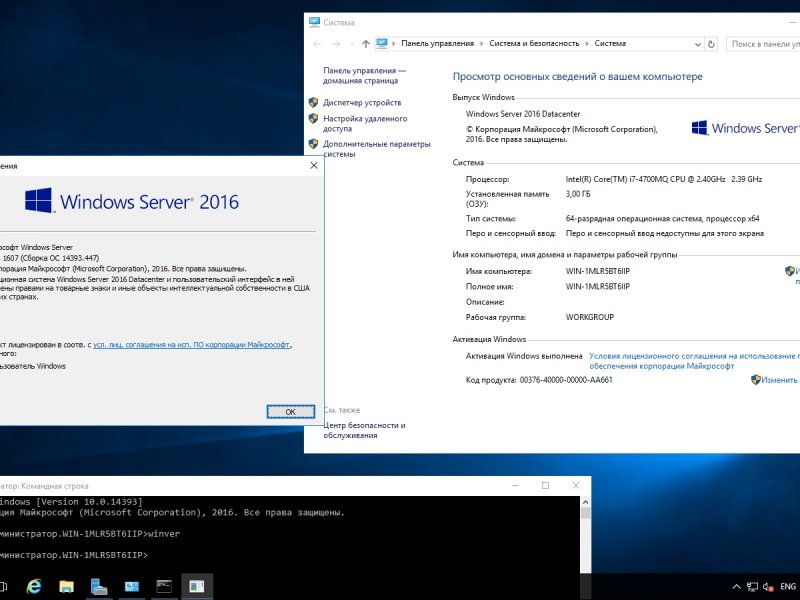The image size is (800, 600).
Task: Click the Windows Server 2016 Datacenter edition text
Action: [x=522, y=114]
